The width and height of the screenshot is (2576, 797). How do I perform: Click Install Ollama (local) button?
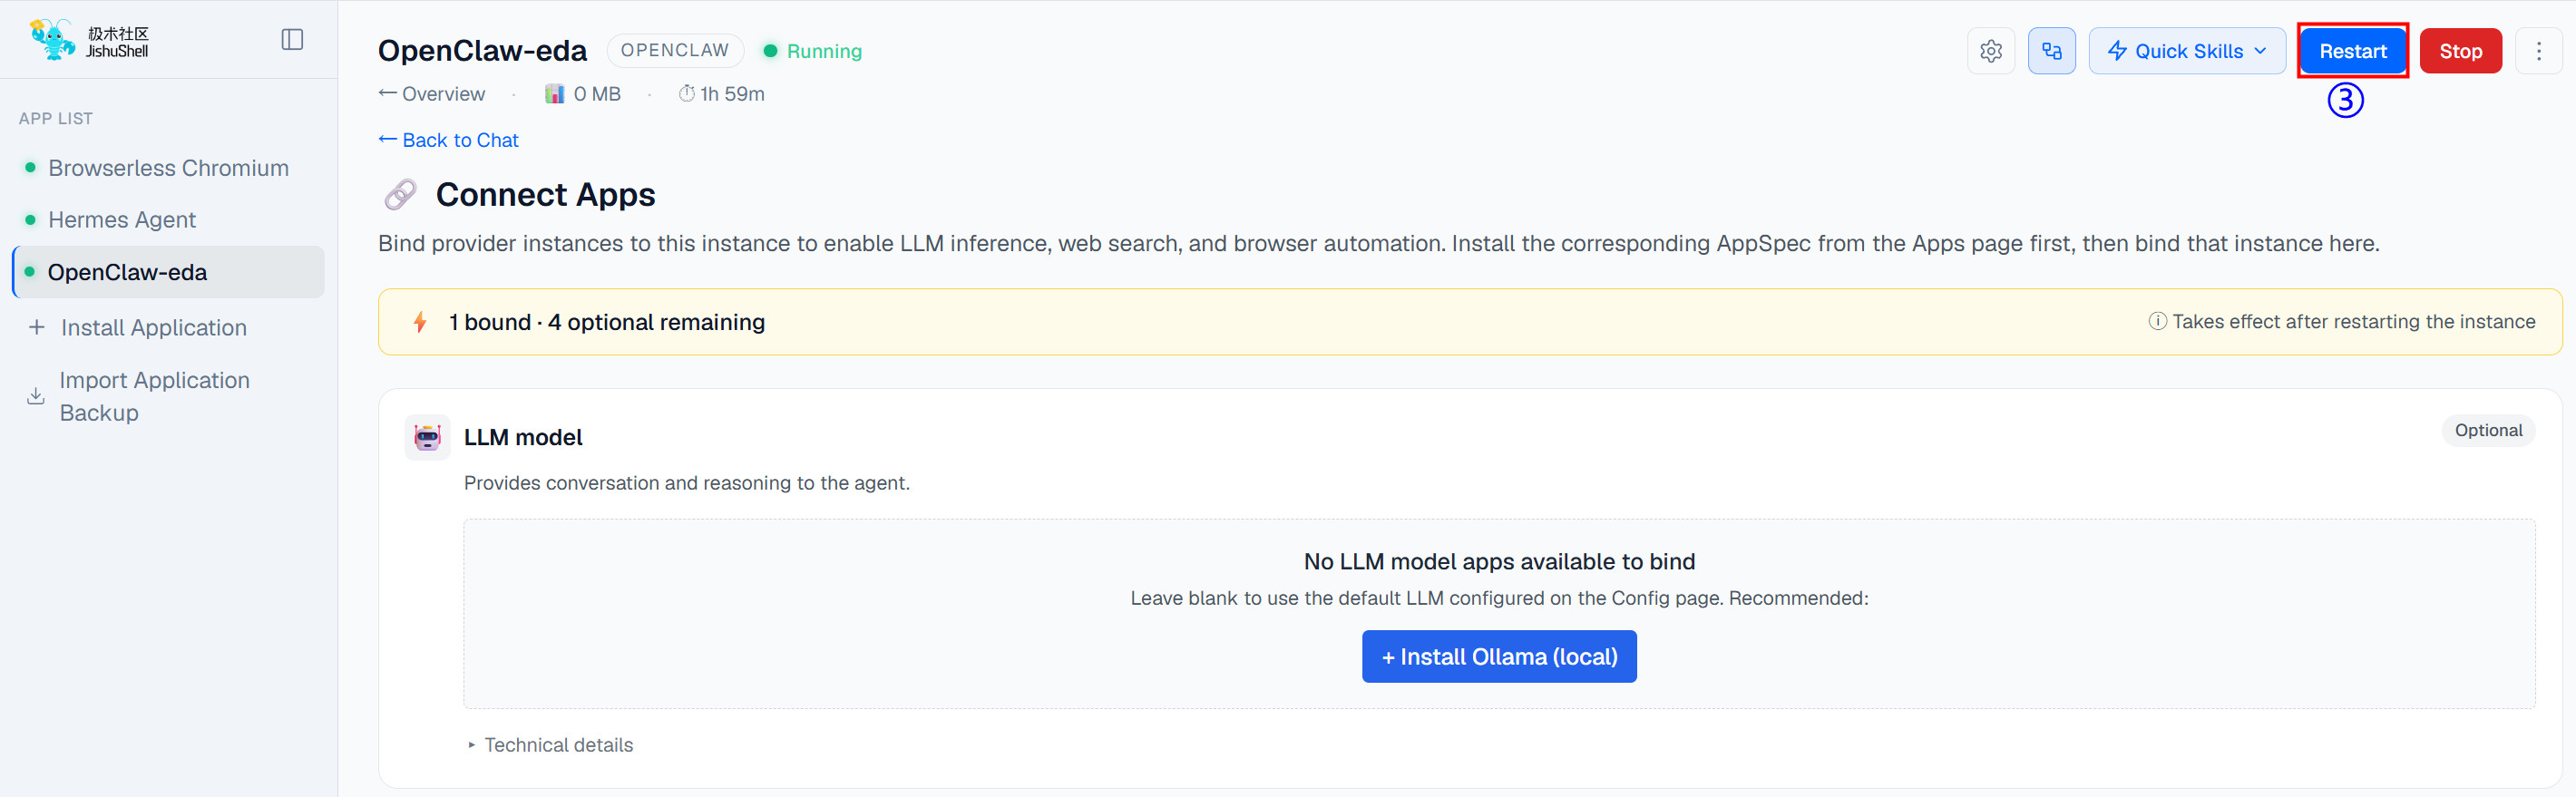point(1498,656)
